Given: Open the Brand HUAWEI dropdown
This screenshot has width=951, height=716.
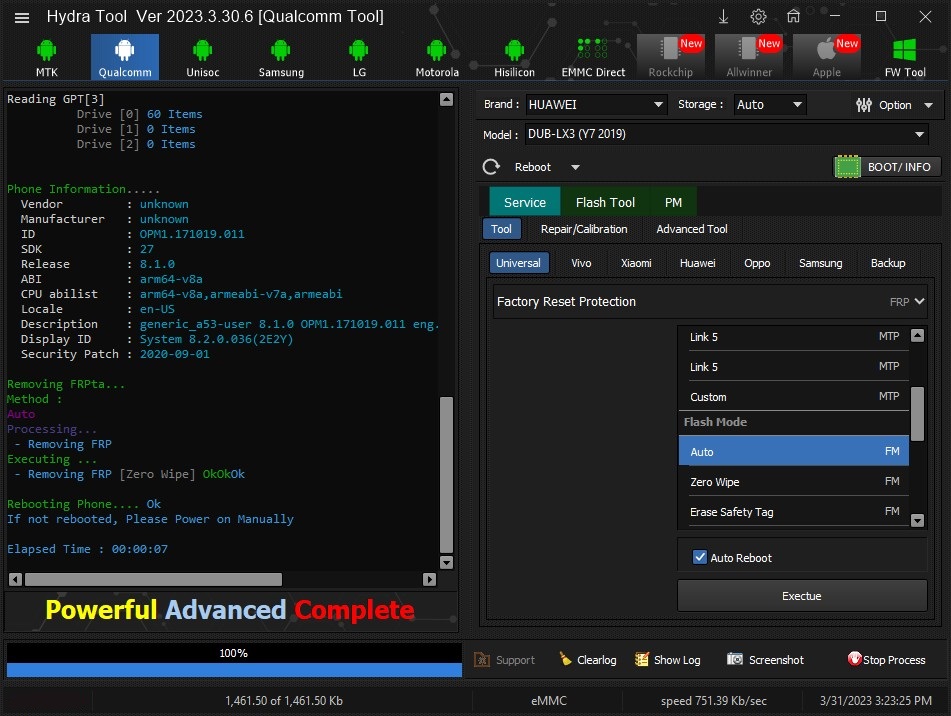Looking at the screenshot, I should click(596, 104).
